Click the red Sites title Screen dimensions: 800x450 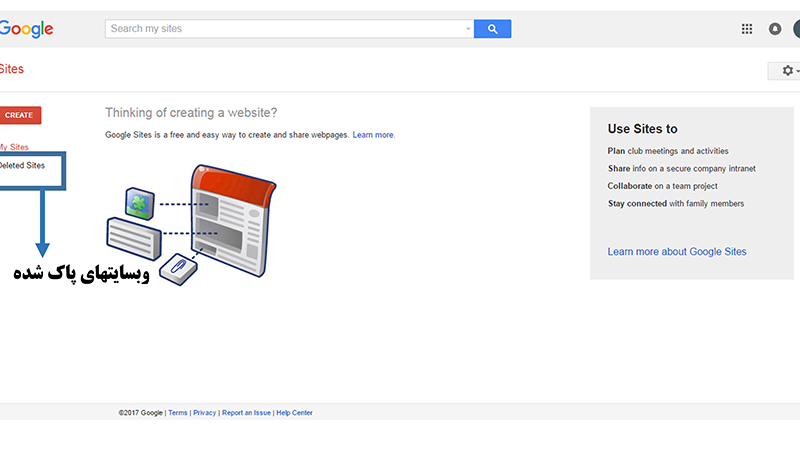(12, 69)
